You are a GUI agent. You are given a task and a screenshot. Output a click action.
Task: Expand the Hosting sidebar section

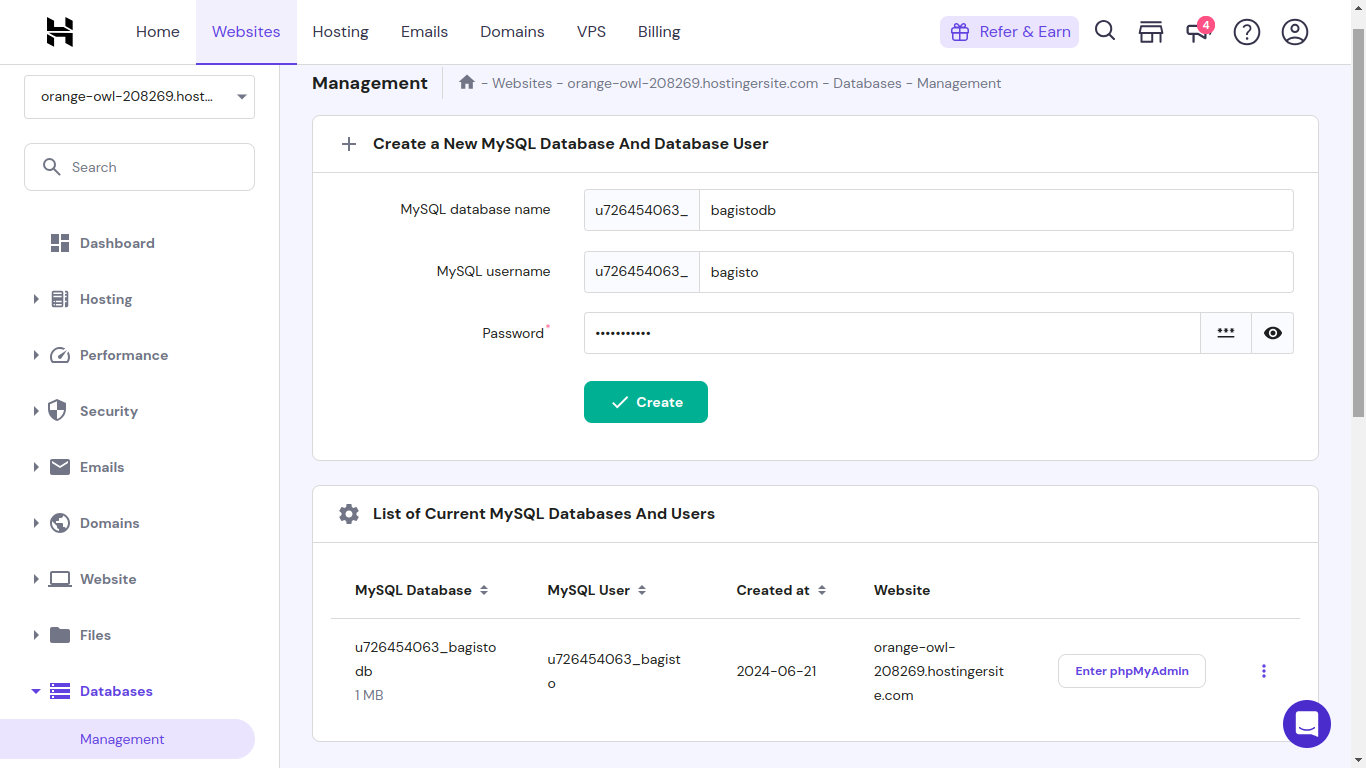coord(105,299)
